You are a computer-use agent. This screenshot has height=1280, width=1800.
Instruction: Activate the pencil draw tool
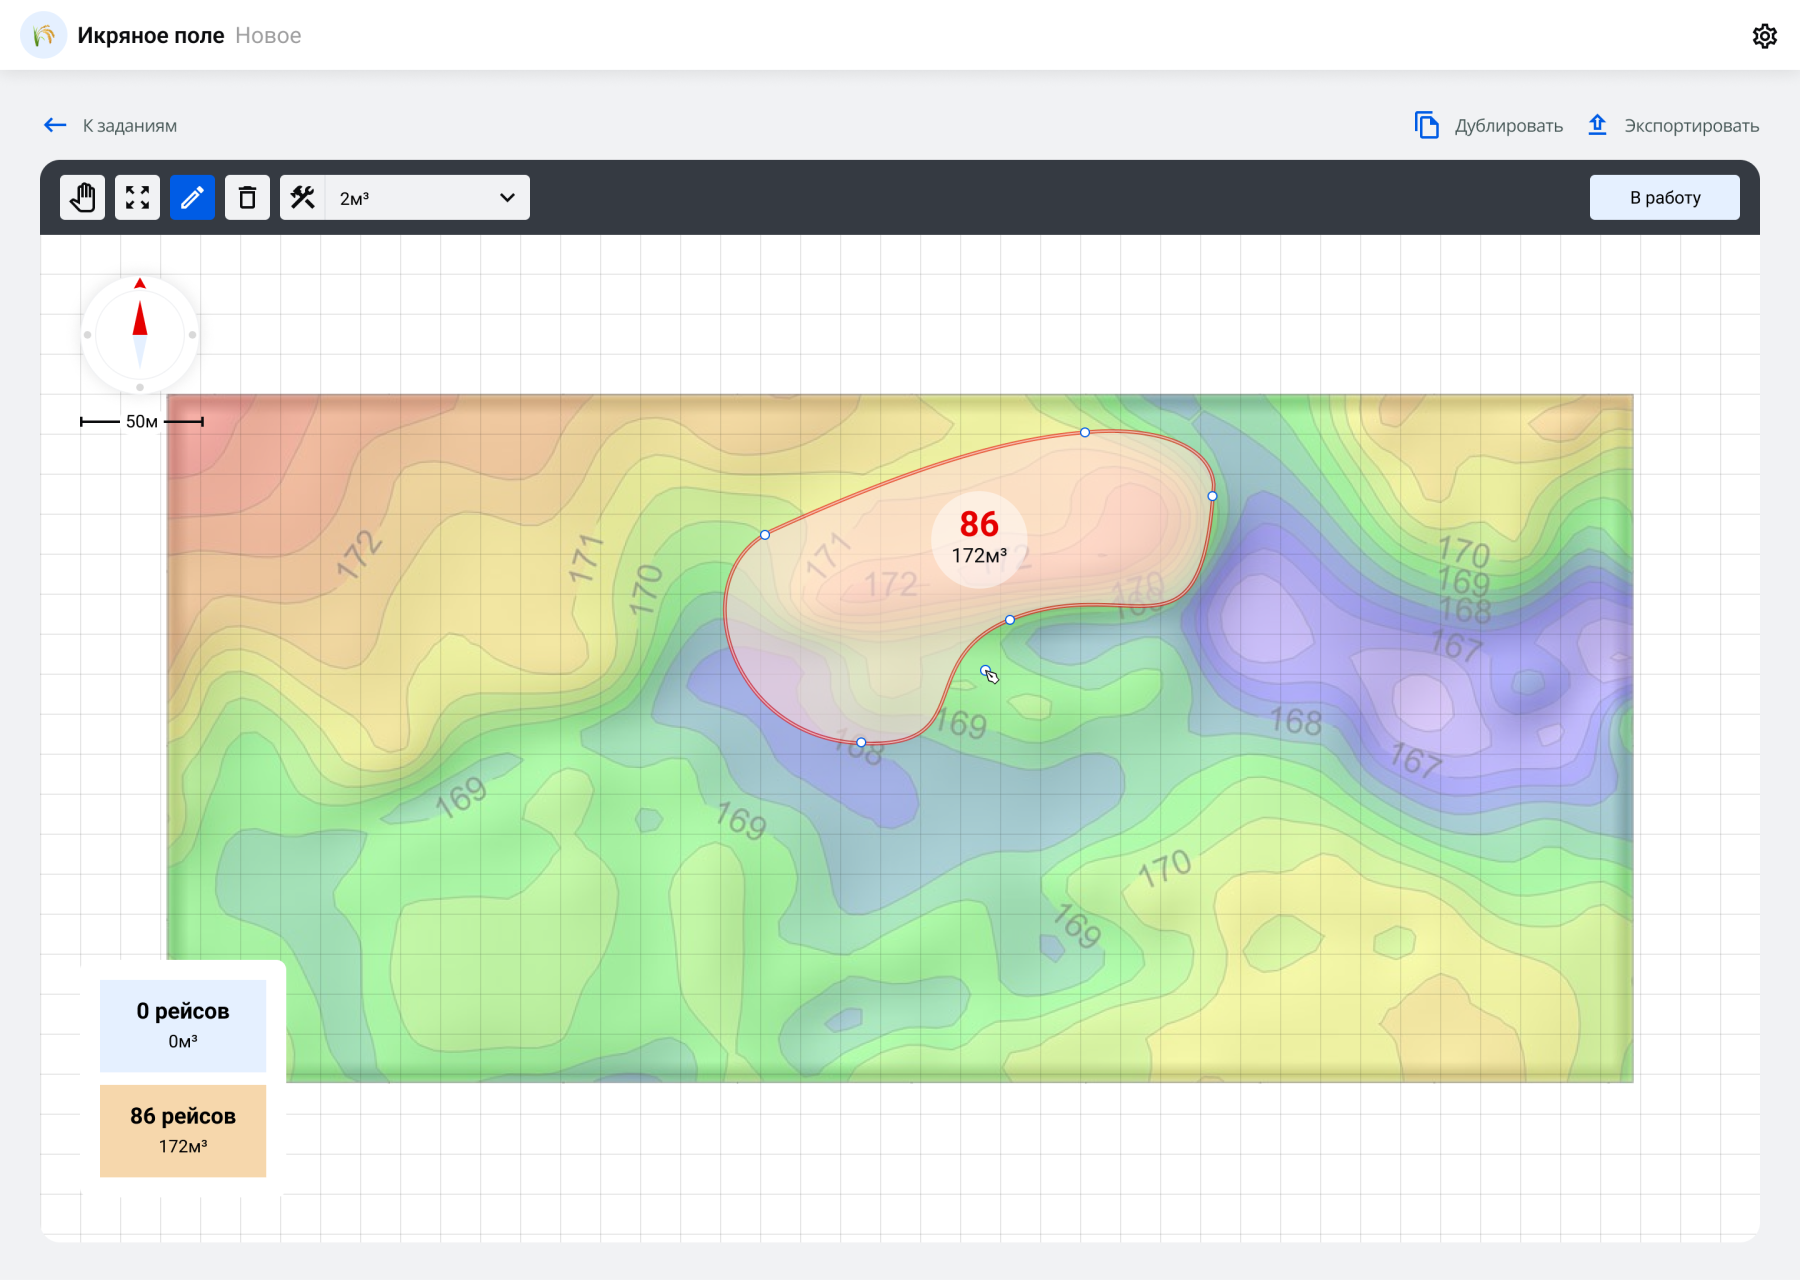[x=192, y=198]
